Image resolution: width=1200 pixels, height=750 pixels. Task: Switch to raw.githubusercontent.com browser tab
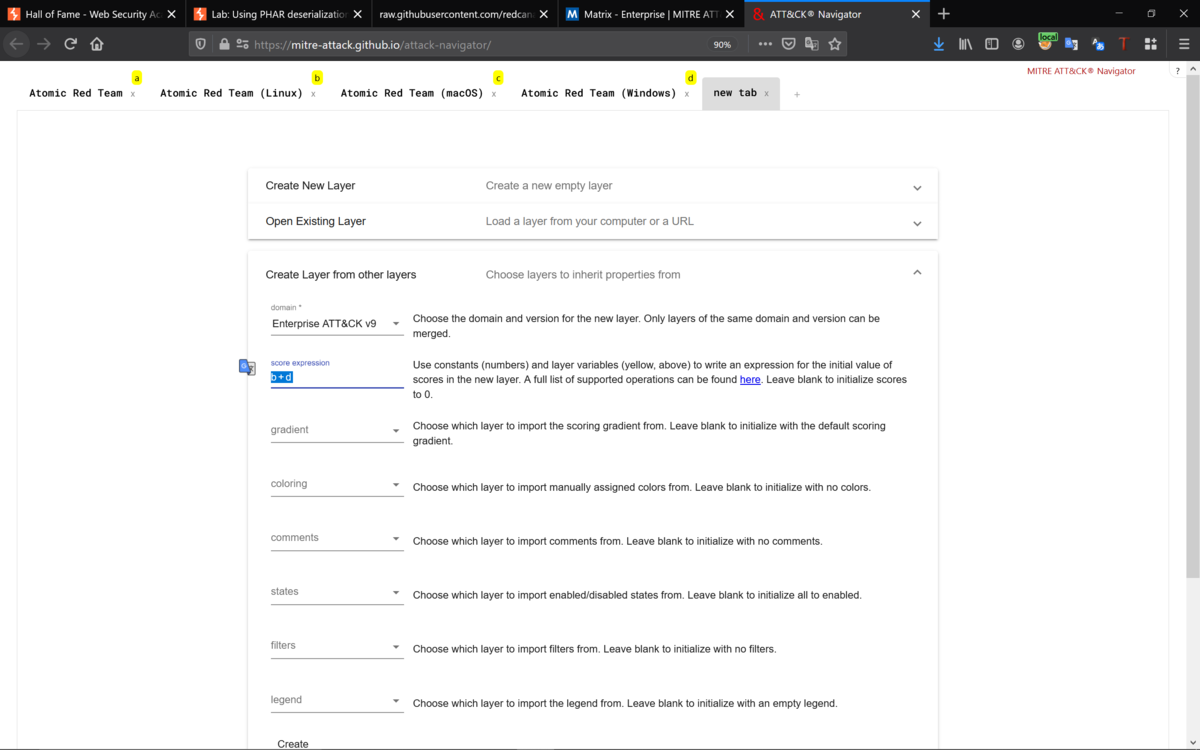click(x=465, y=14)
